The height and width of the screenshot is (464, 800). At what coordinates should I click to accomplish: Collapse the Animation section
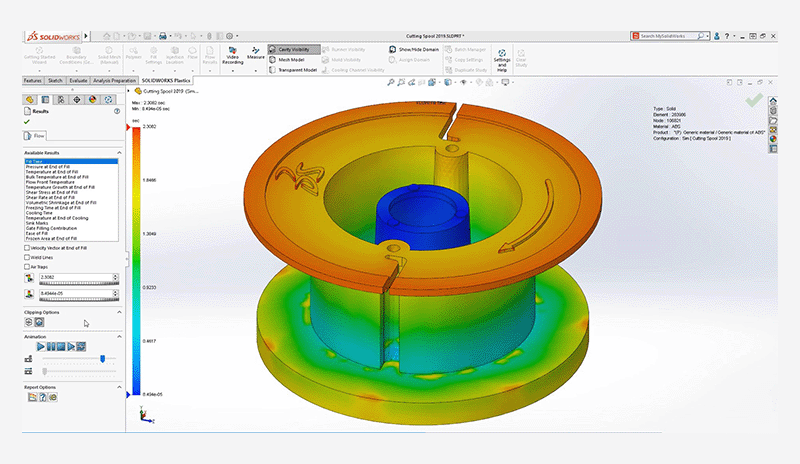click(x=119, y=337)
